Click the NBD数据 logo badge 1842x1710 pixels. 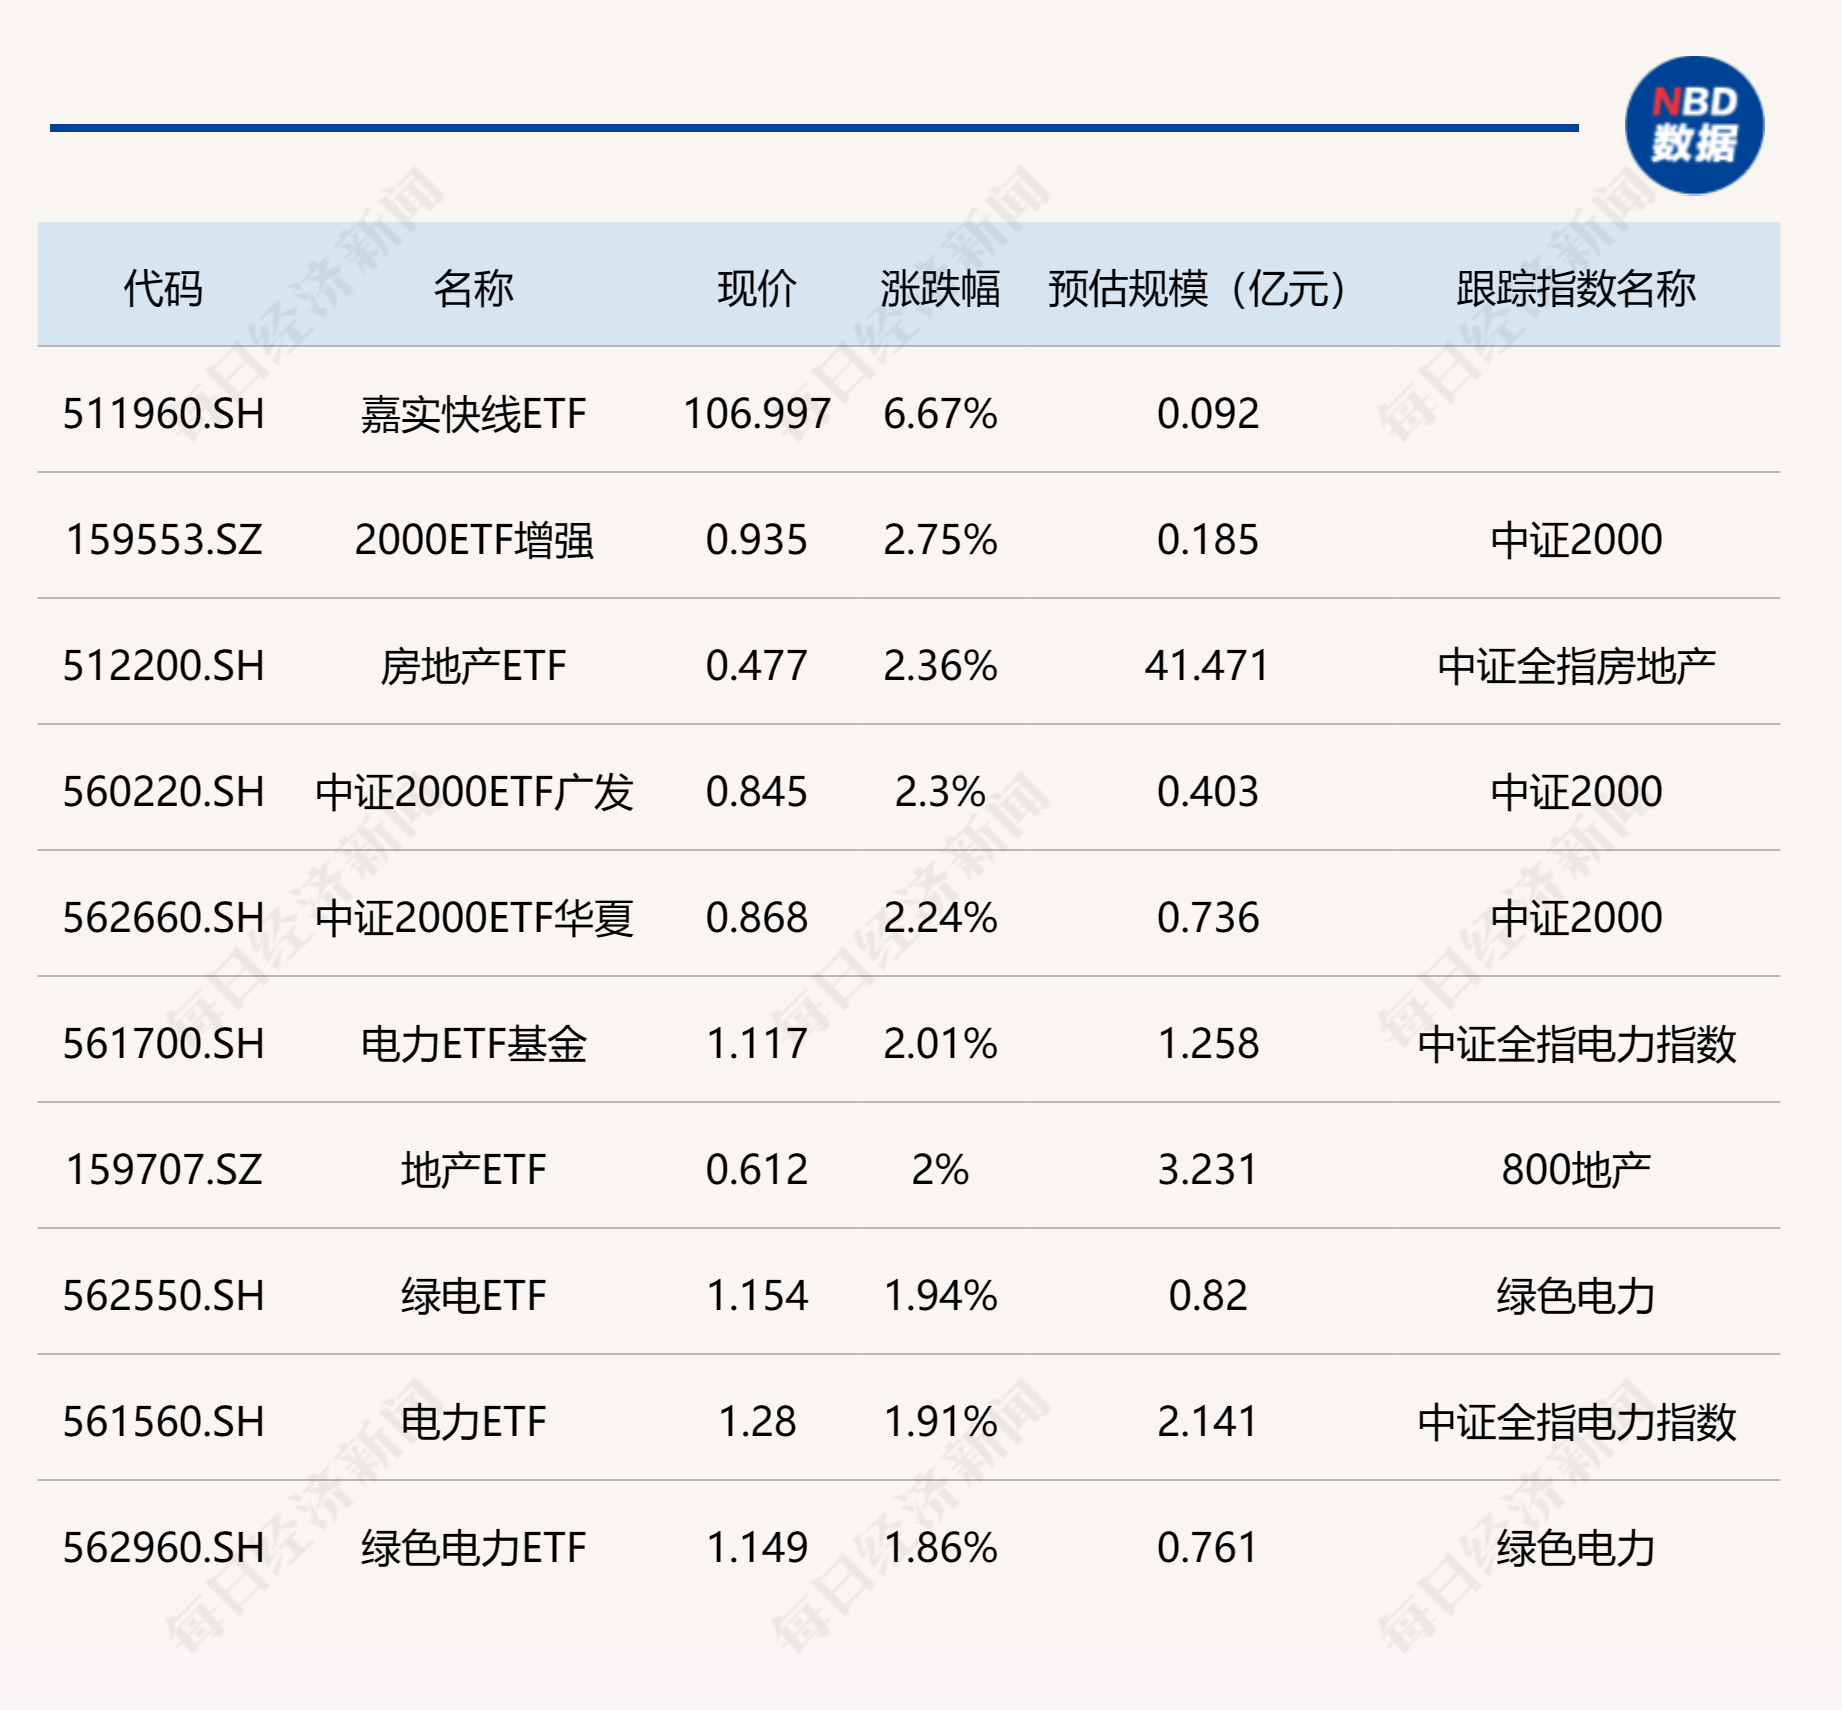pyautogui.click(x=1694, y=125)
